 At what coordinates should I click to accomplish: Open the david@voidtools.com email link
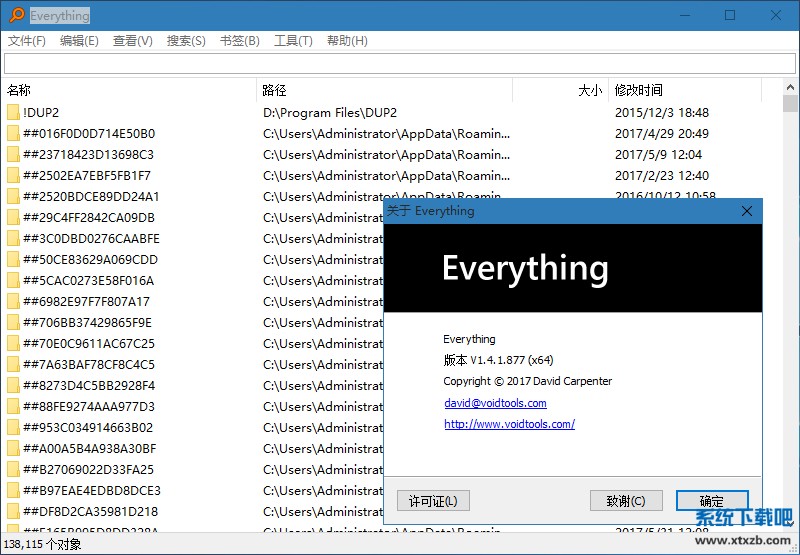coord(495,403)
